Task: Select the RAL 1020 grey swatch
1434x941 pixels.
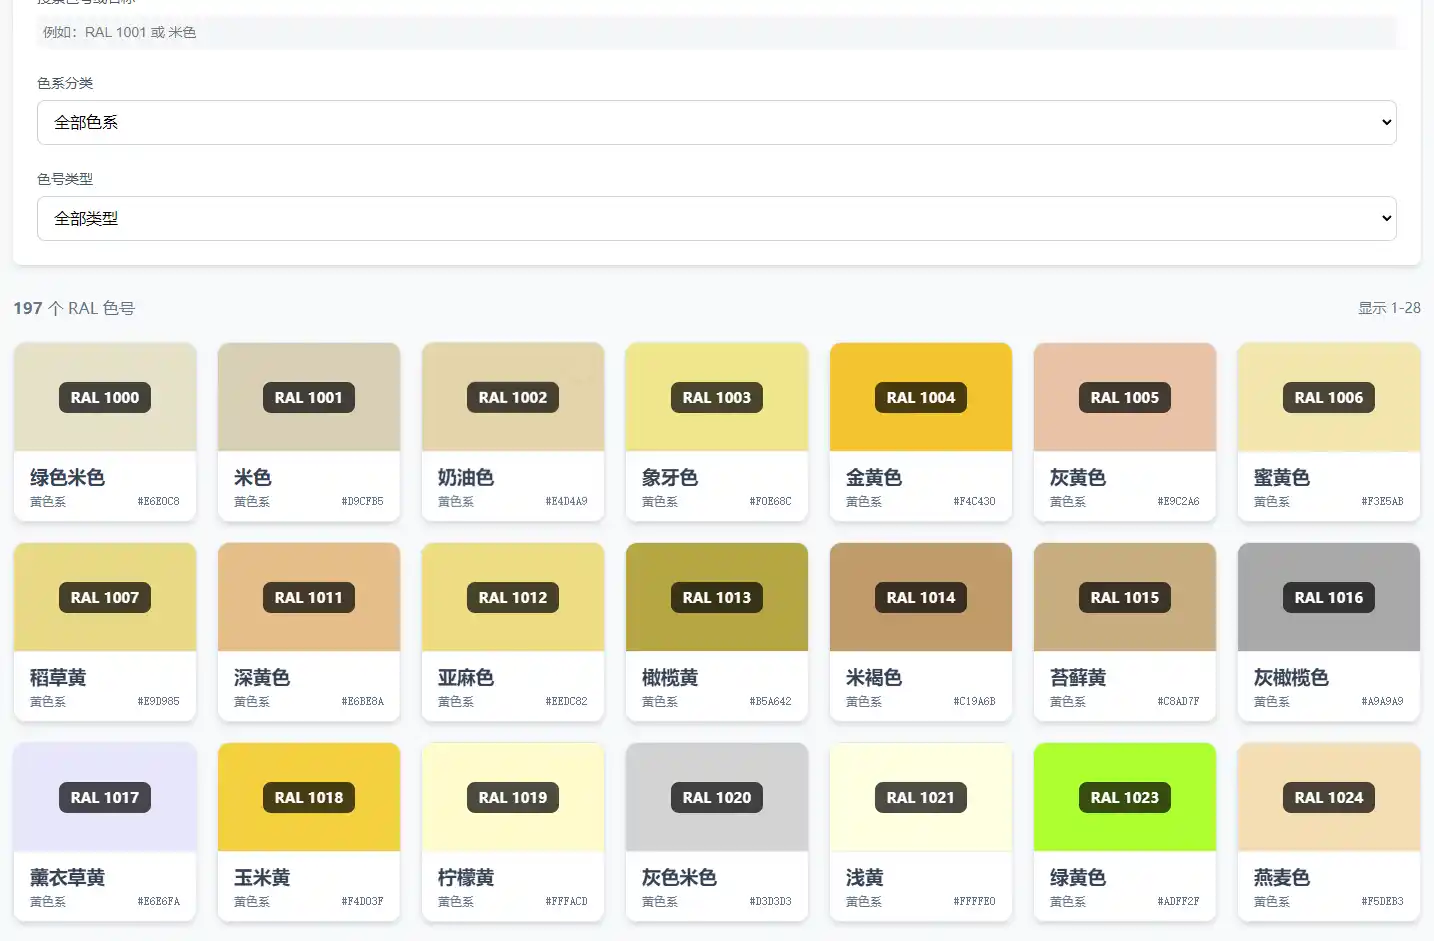Action: coord(717,797)
